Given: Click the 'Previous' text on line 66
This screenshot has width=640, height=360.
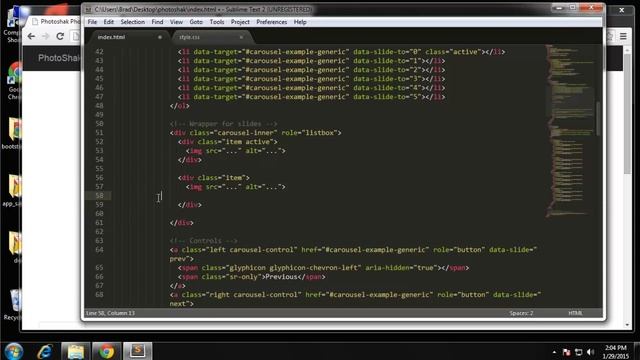Looking at the screenshot, I should [x=281, y=277].
